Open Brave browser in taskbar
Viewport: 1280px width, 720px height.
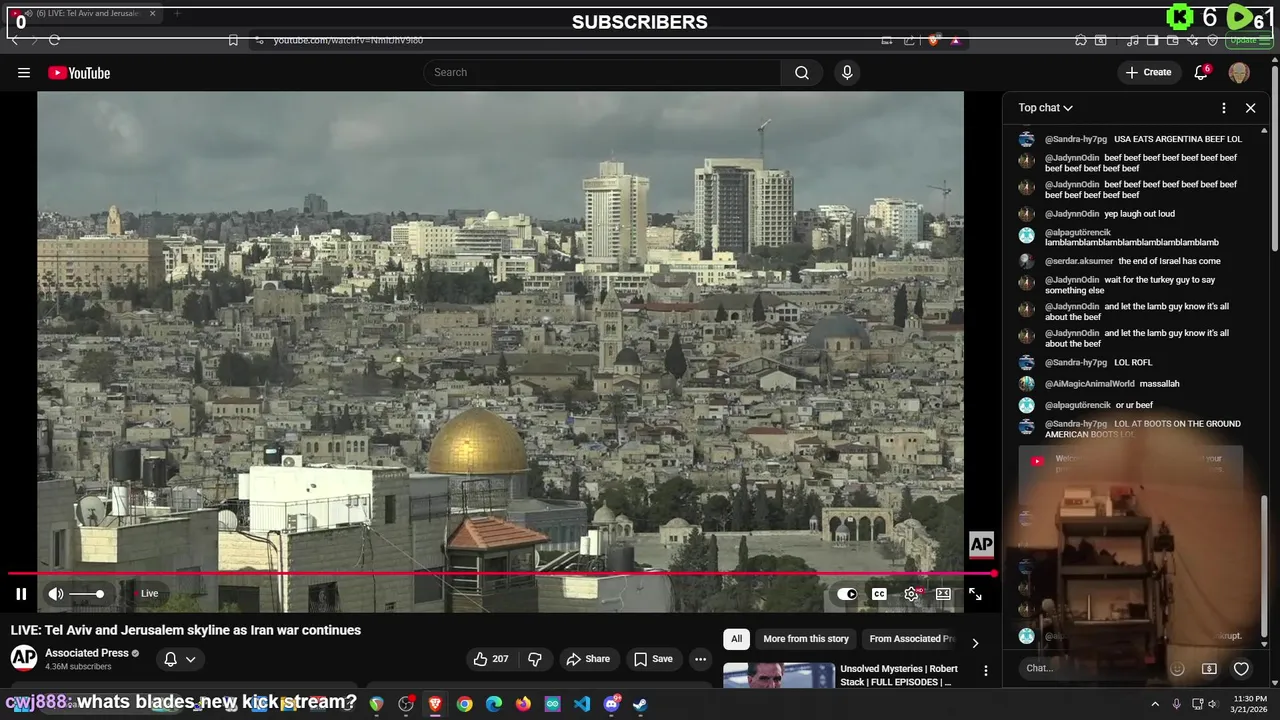435,704
